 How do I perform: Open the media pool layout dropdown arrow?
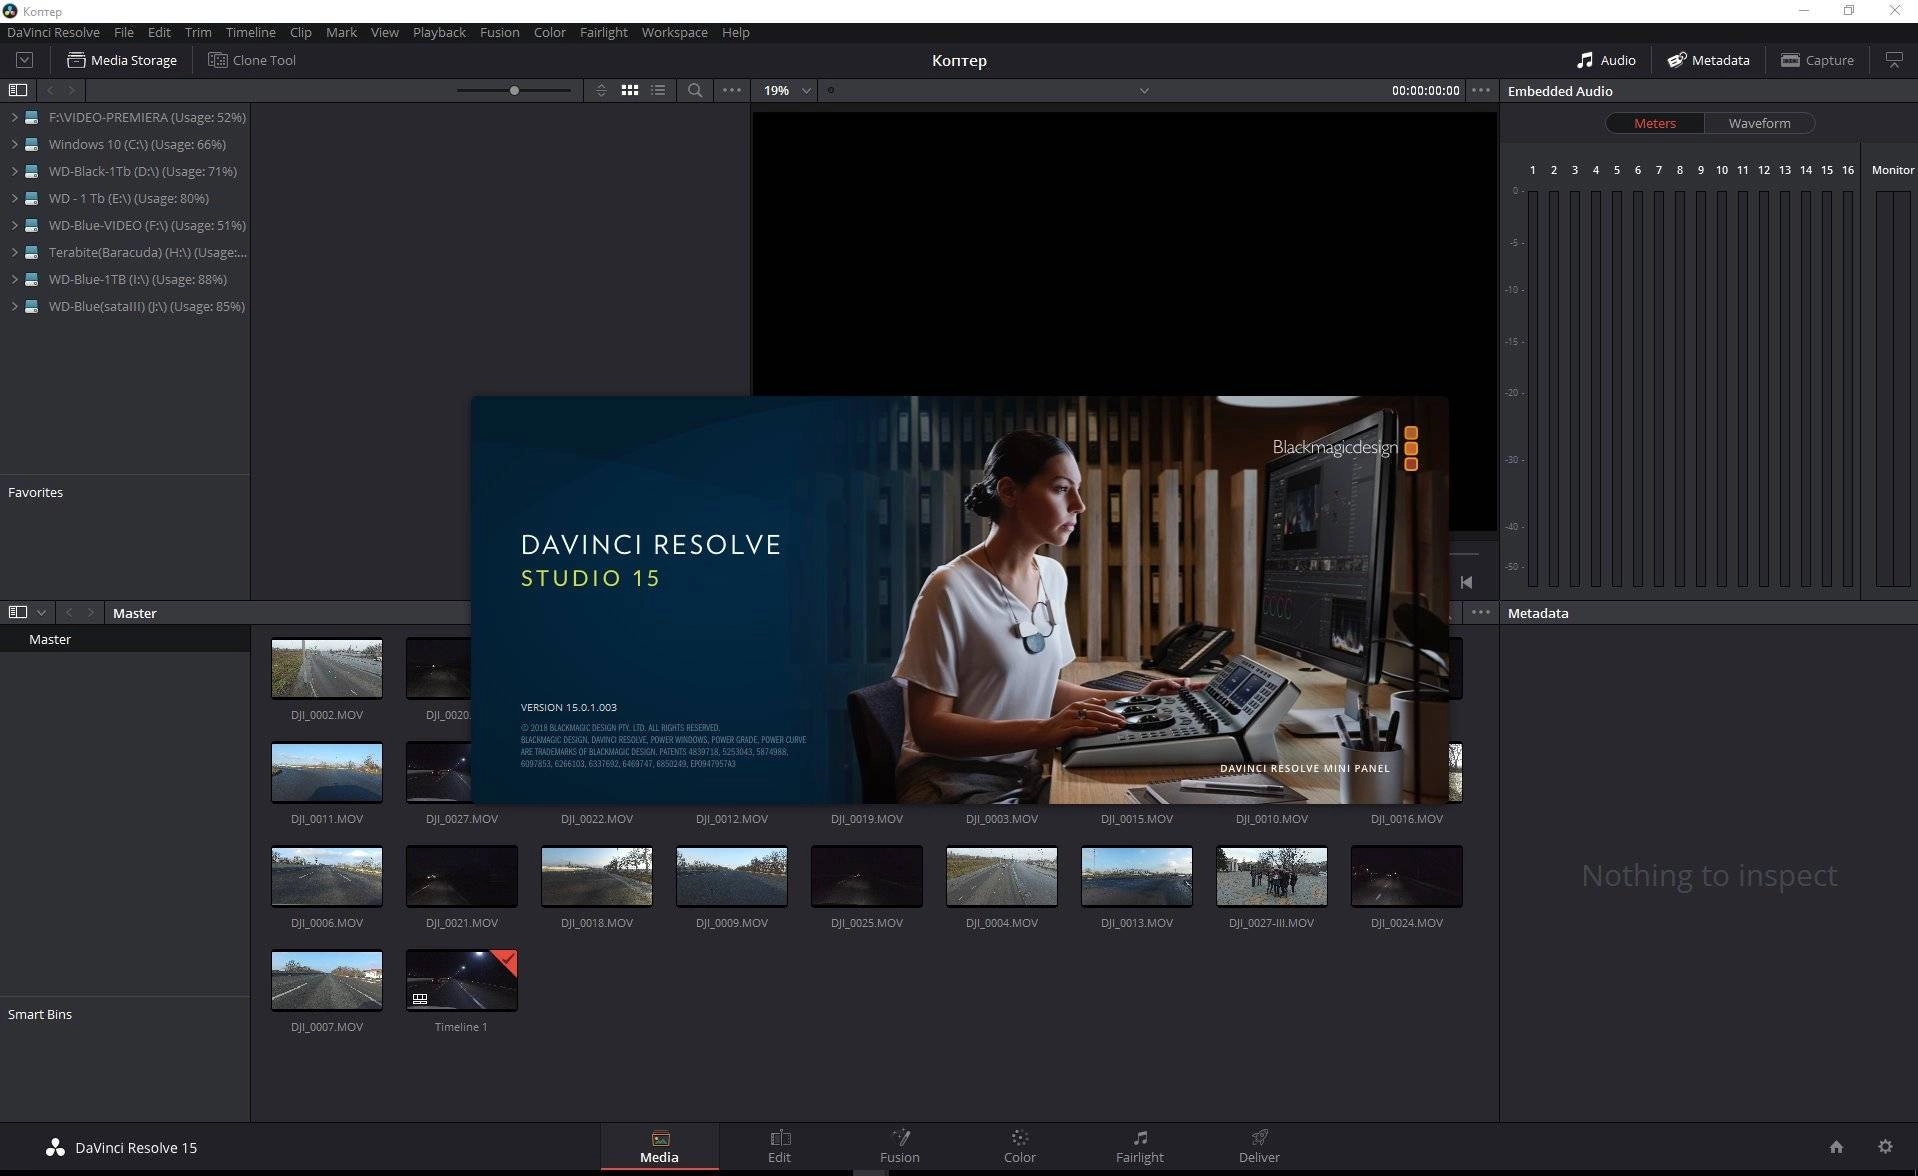pyautogui.click(x=41, y=612)
